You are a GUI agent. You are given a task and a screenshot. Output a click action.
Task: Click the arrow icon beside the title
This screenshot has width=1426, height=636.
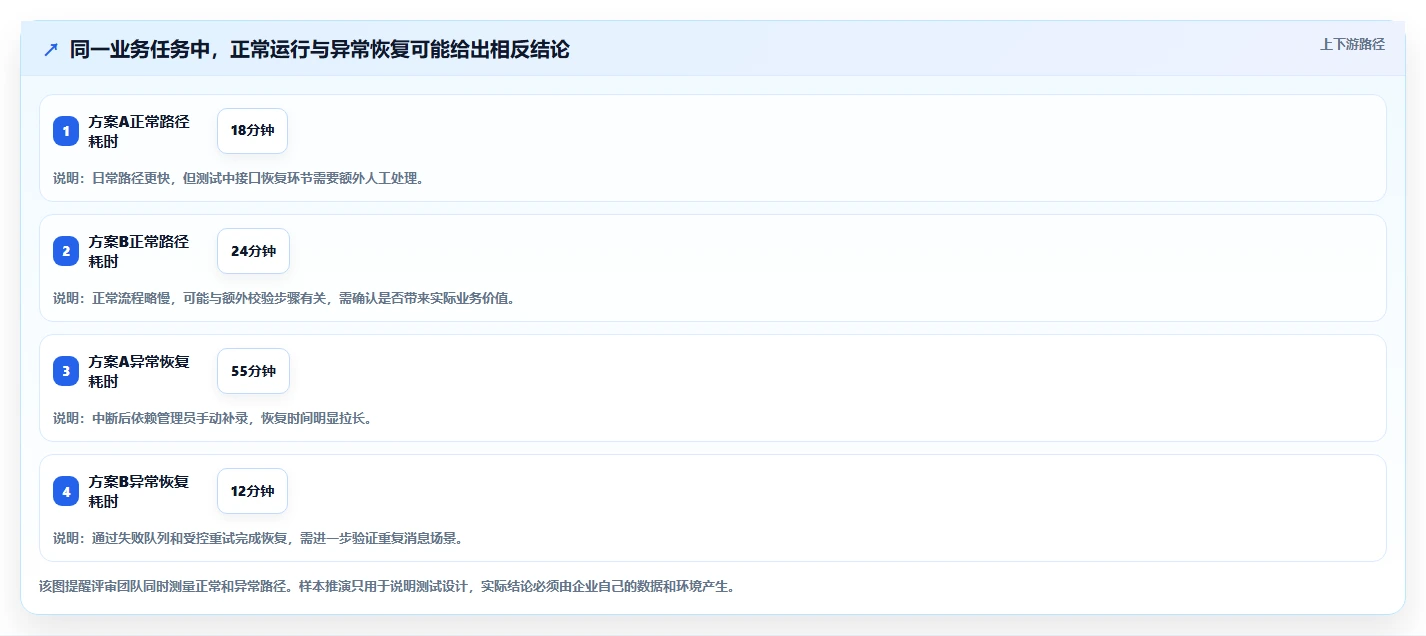(51, 49)
